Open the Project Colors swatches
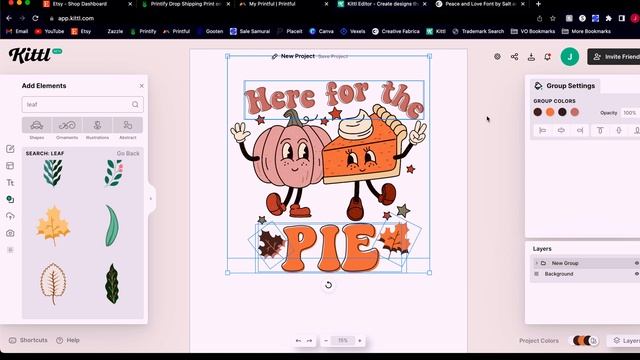The height and width of the screenshot is (360, 640). click(x=585, y=340)
